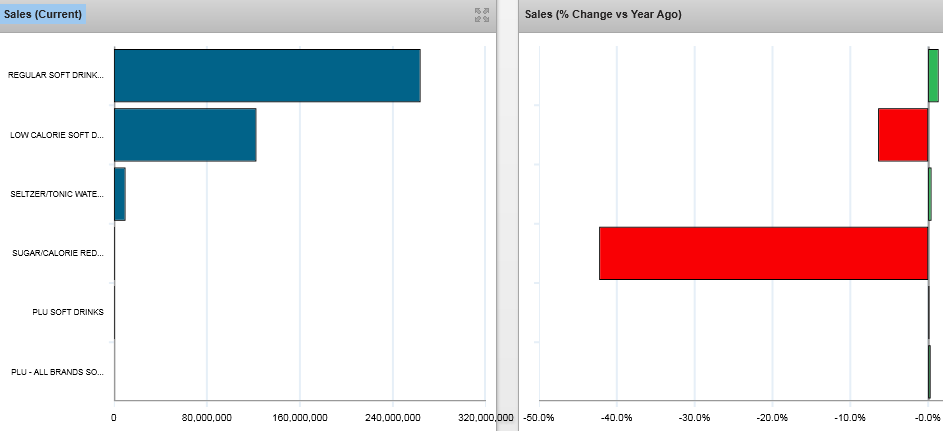Screen dimensions: 943x431
Task: Click the vertical divider between chart panels
Action: 508,215
